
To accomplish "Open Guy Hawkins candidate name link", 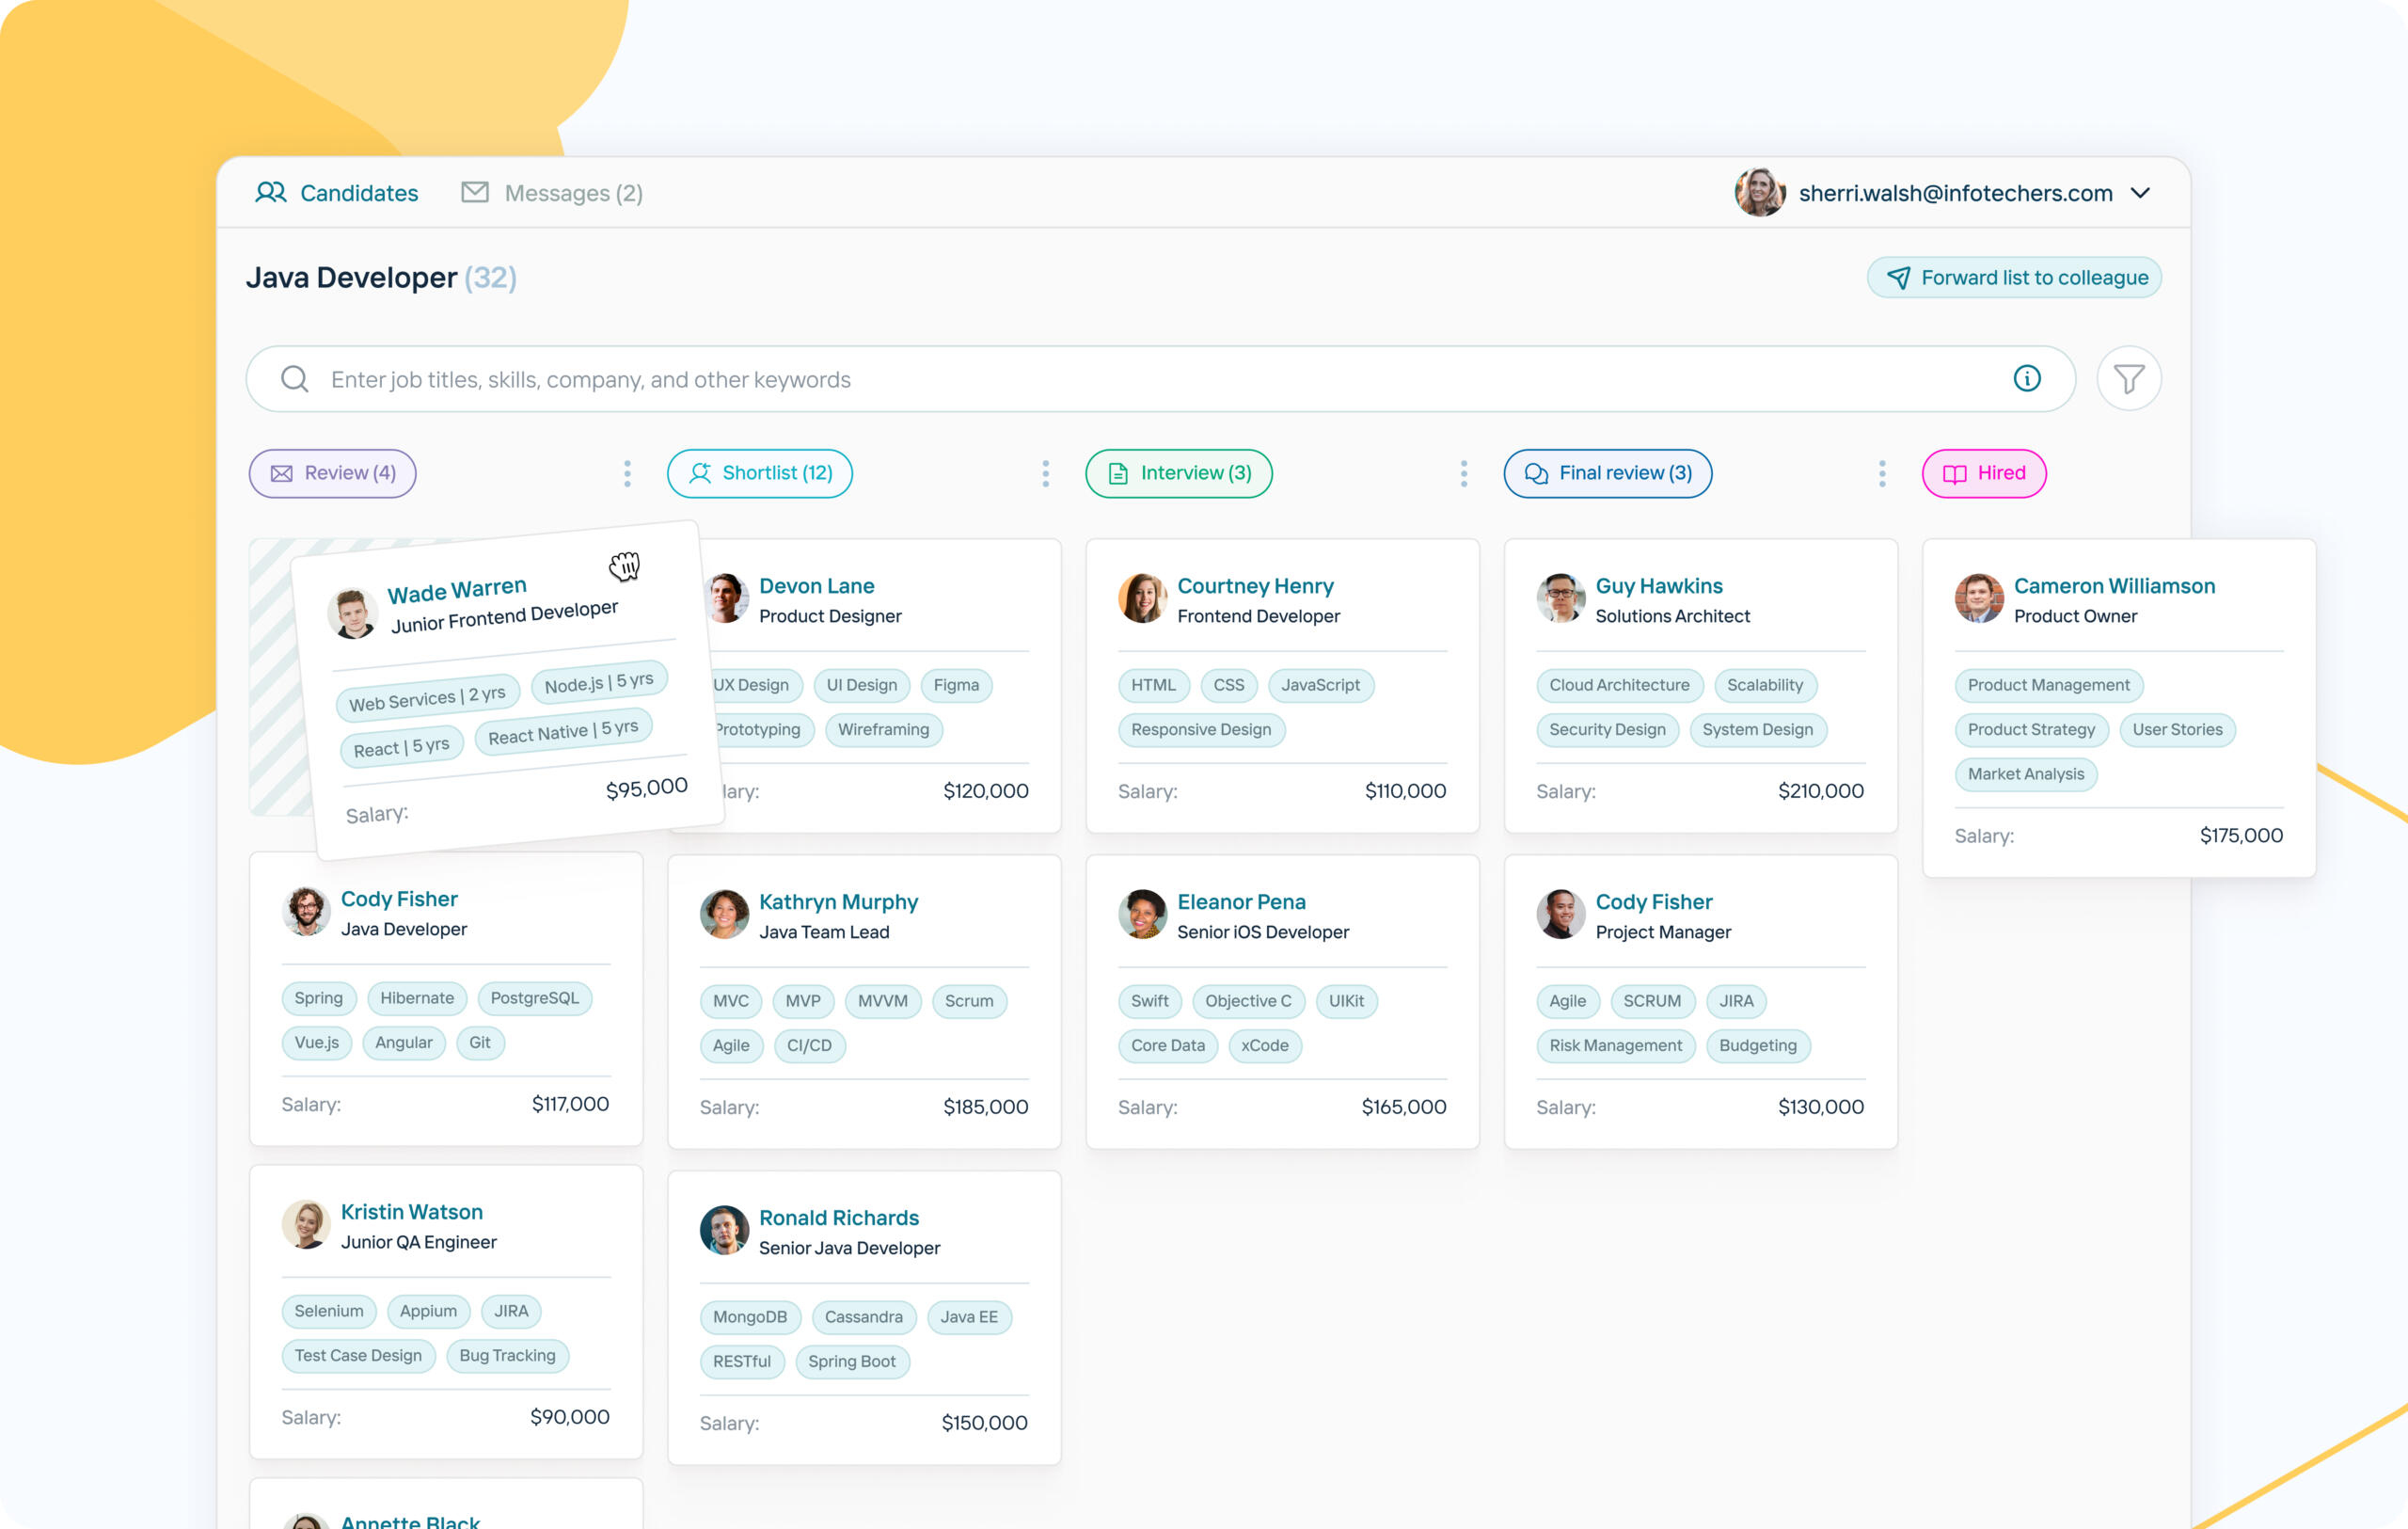I will point(1658,586).
